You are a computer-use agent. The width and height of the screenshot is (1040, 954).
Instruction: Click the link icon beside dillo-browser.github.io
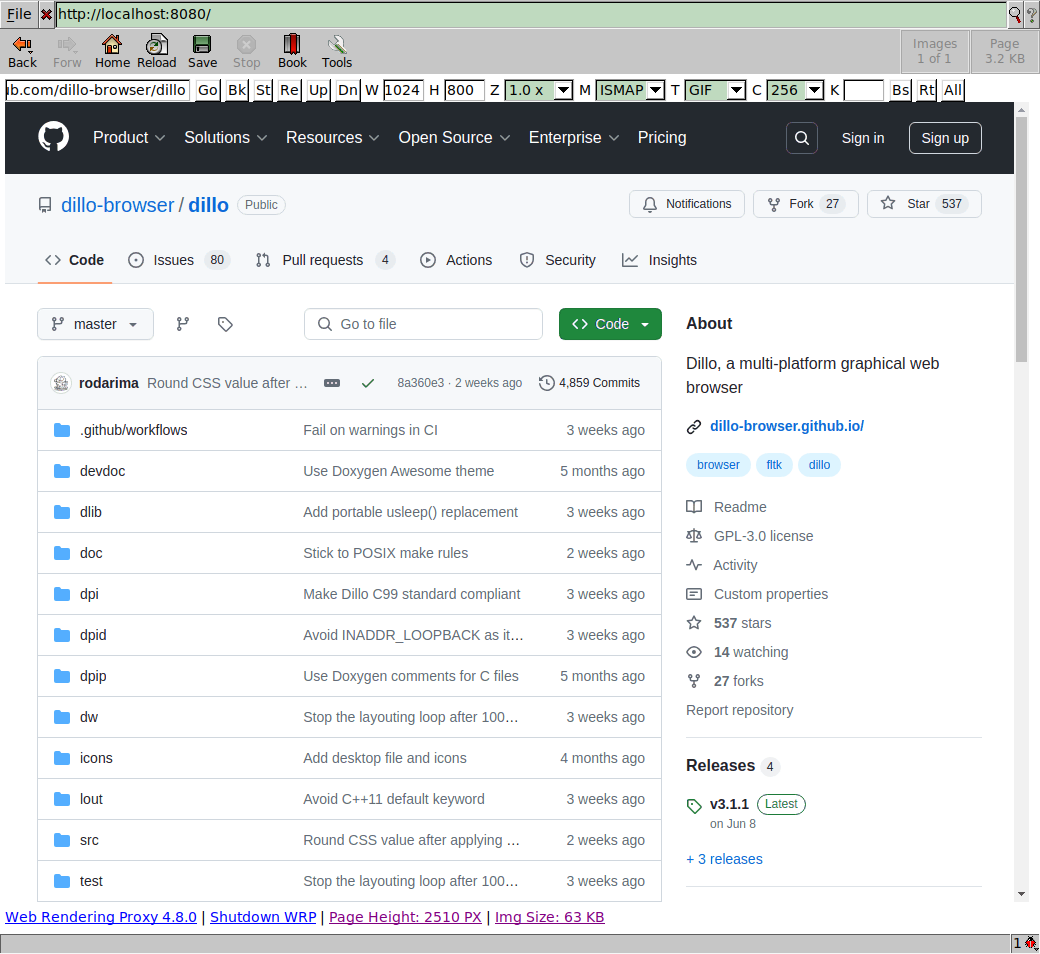tap(694, 427)
